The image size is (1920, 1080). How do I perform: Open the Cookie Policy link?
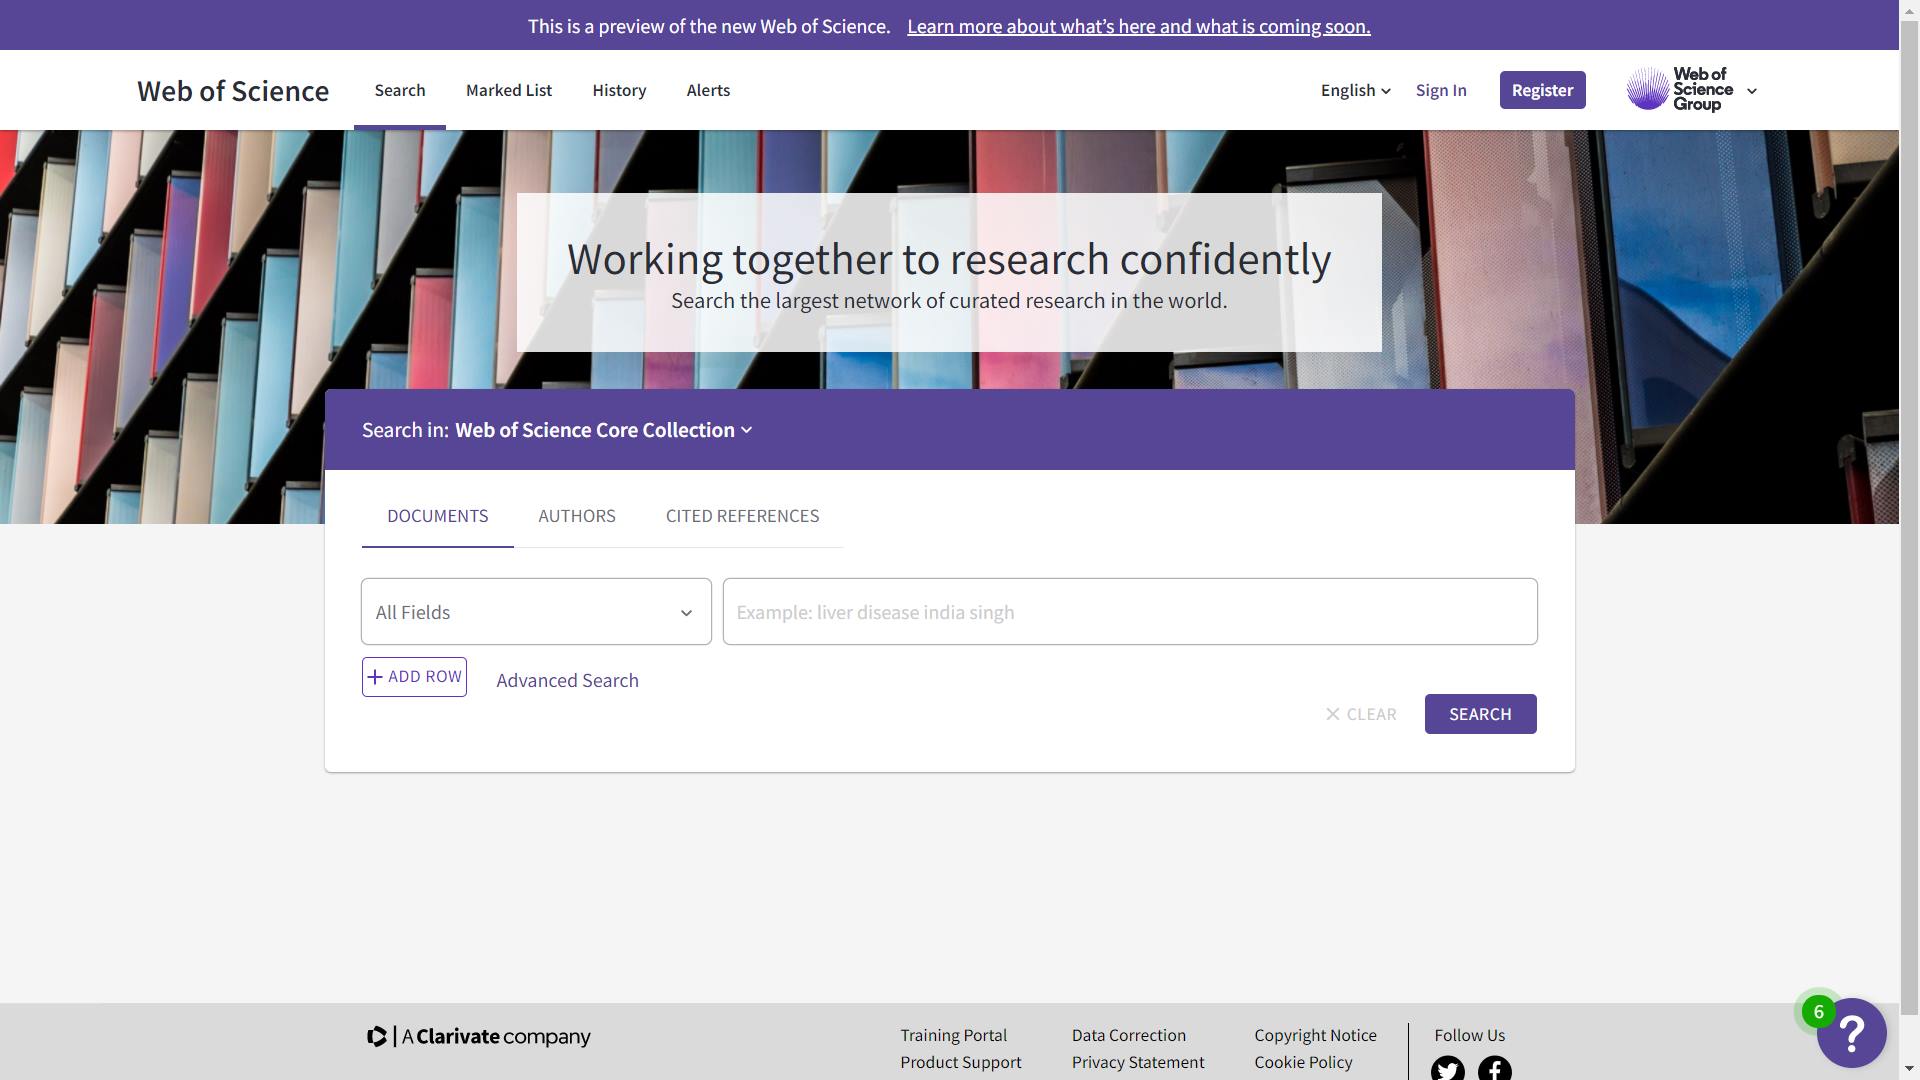coord(1303,1062)
